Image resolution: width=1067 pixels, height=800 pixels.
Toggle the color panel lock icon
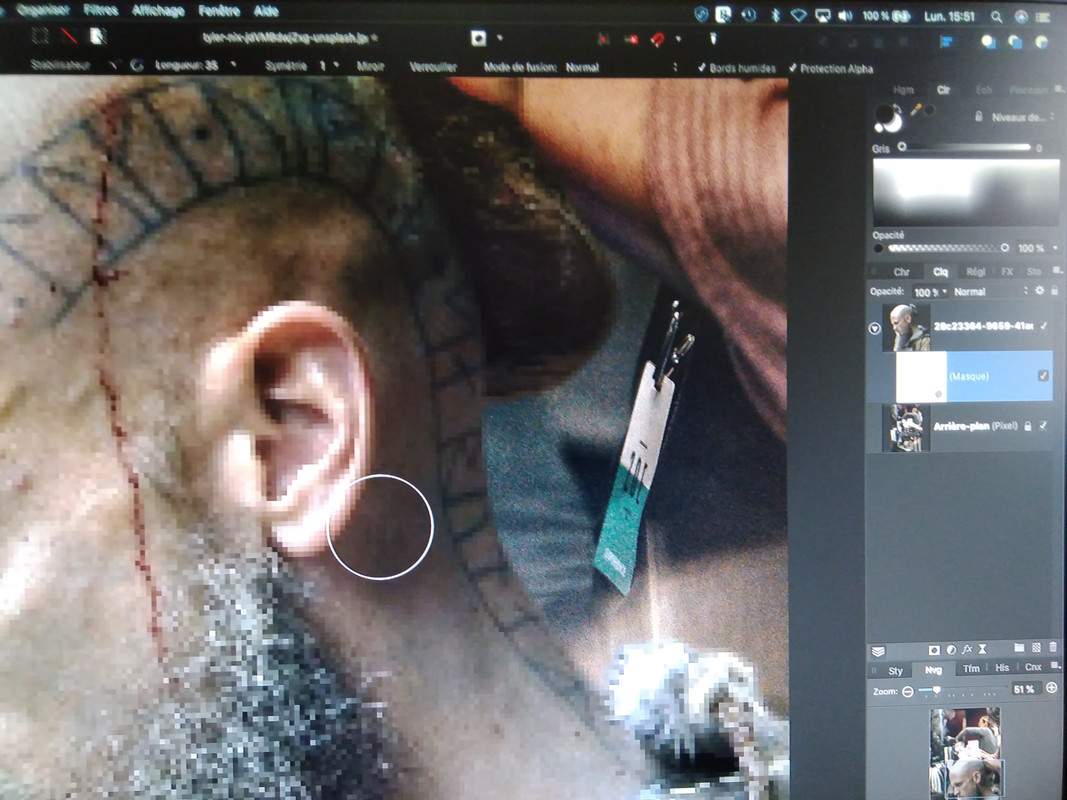[979, 116]
